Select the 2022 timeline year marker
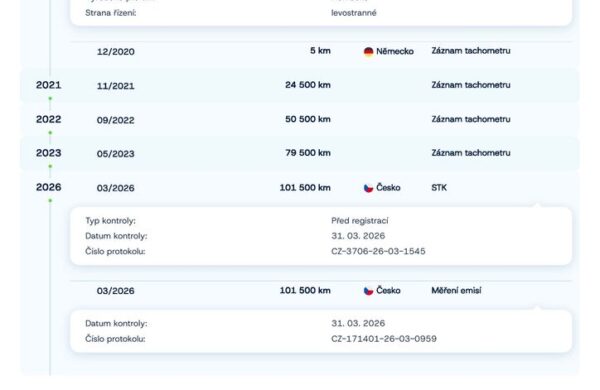 point(49,119)
